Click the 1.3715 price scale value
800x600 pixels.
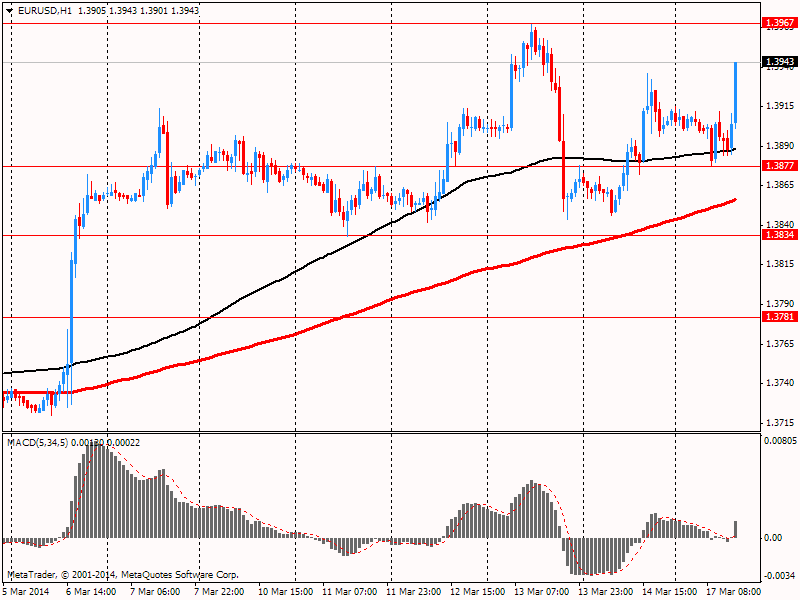pyautogui.click(x=781, y=423)
